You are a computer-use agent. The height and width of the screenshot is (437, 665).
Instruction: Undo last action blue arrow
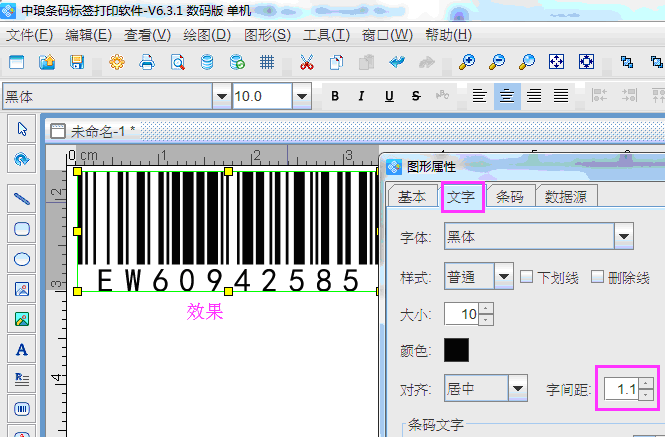pos(397,62)
